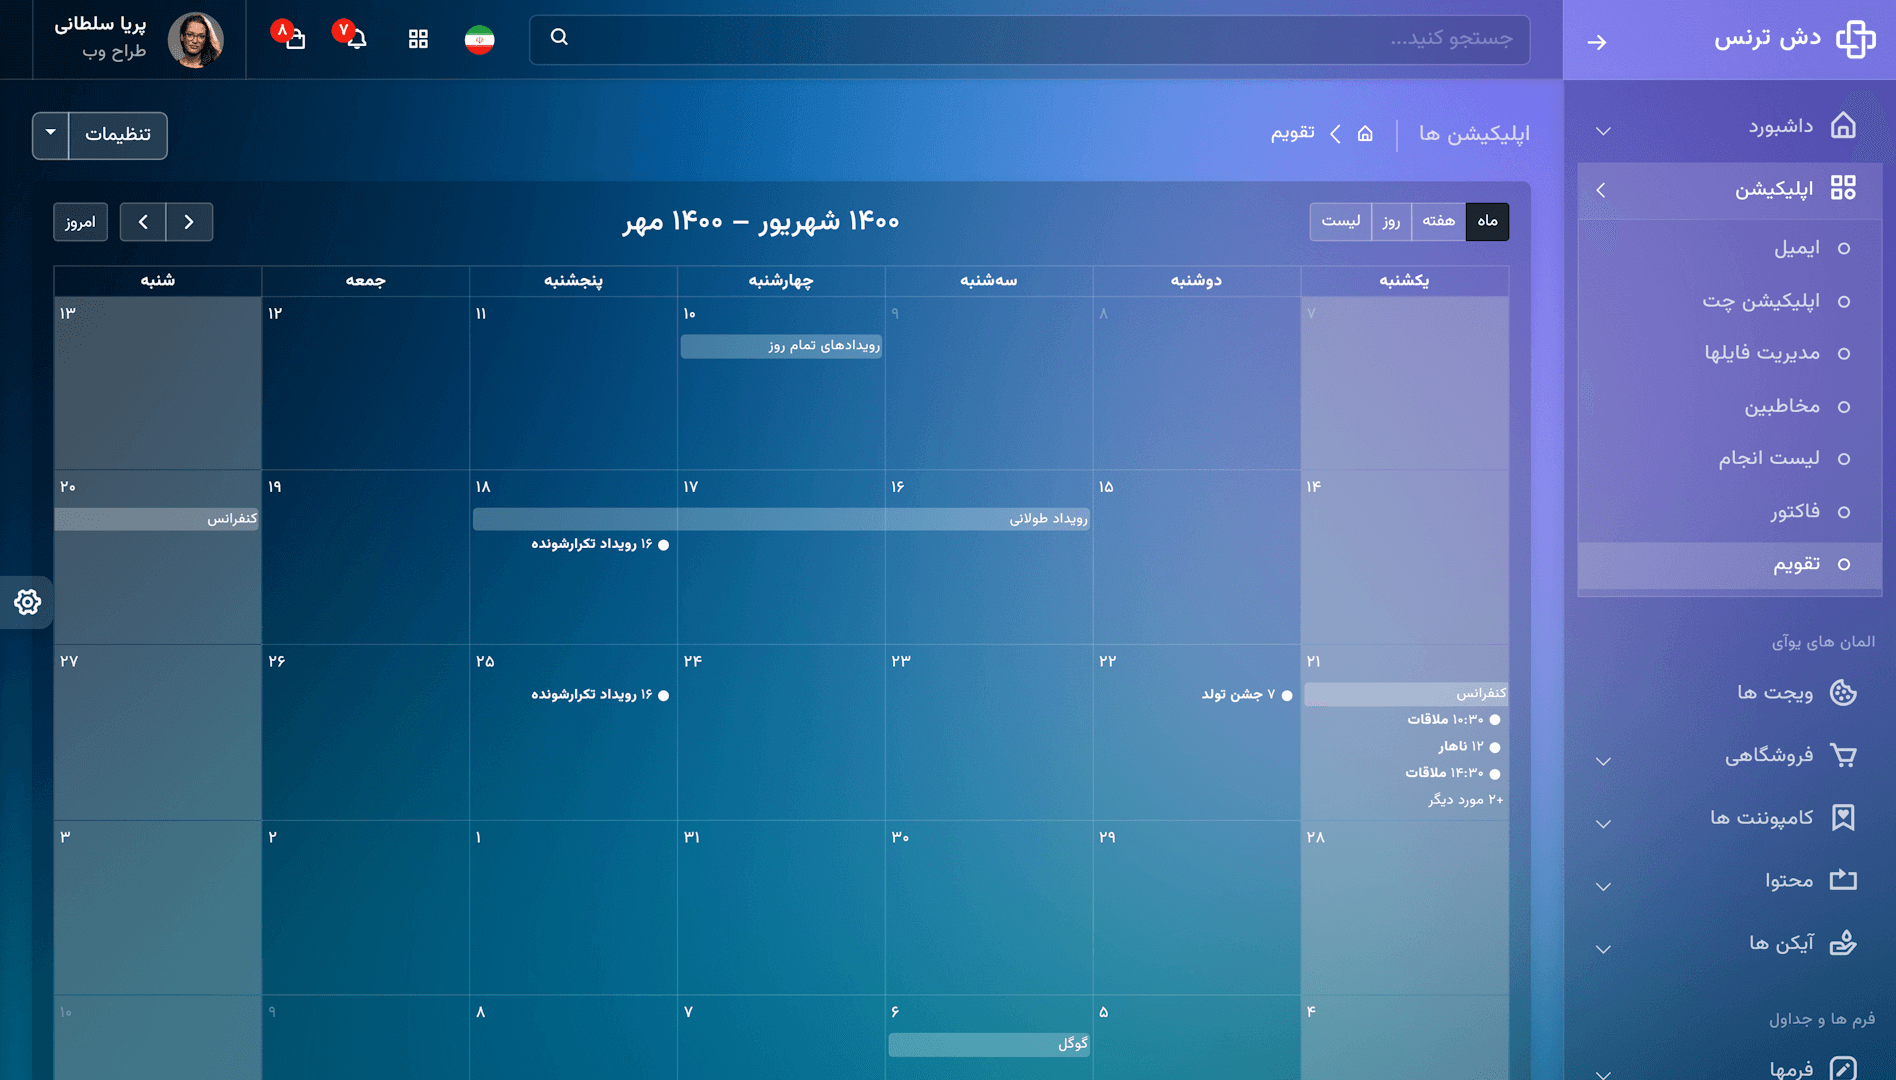Viewport: 1896px width, 1080px height.
Task: Switch to Month view tab
Action: pyautogui.click(x=1487, y=222)
